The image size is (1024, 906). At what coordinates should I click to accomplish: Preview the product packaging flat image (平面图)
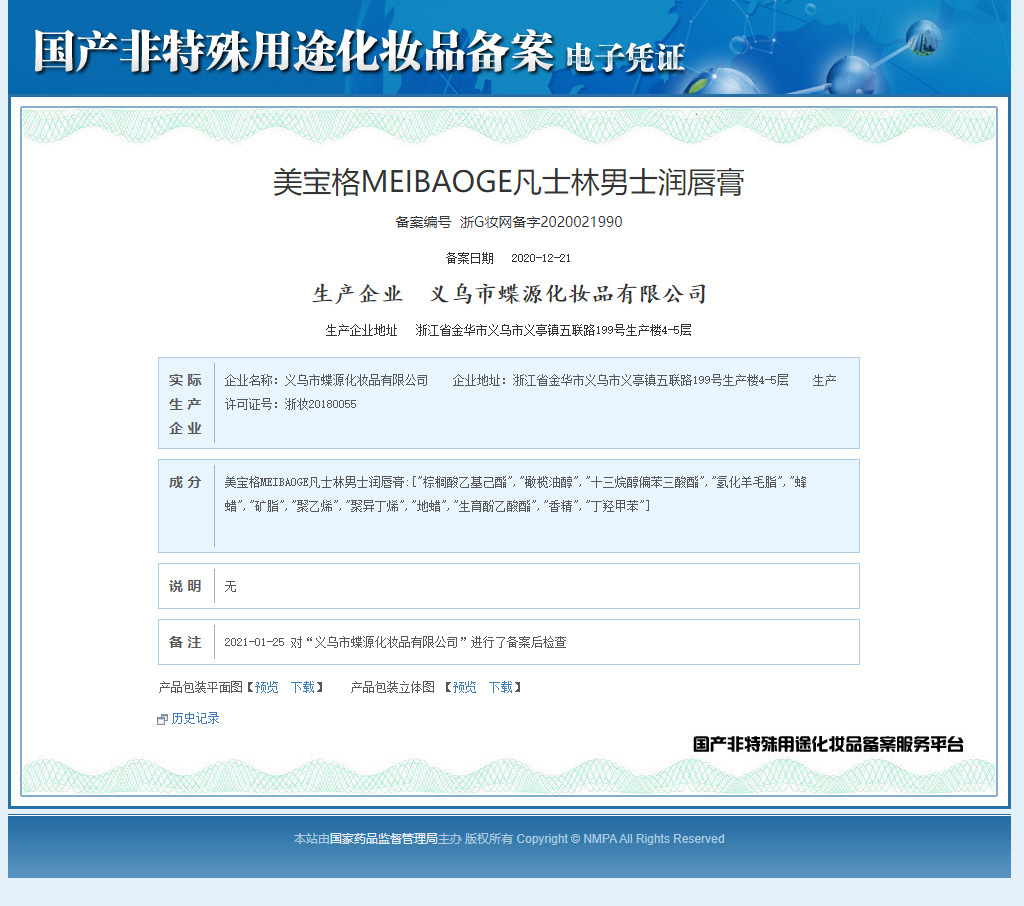pos(266,687)
